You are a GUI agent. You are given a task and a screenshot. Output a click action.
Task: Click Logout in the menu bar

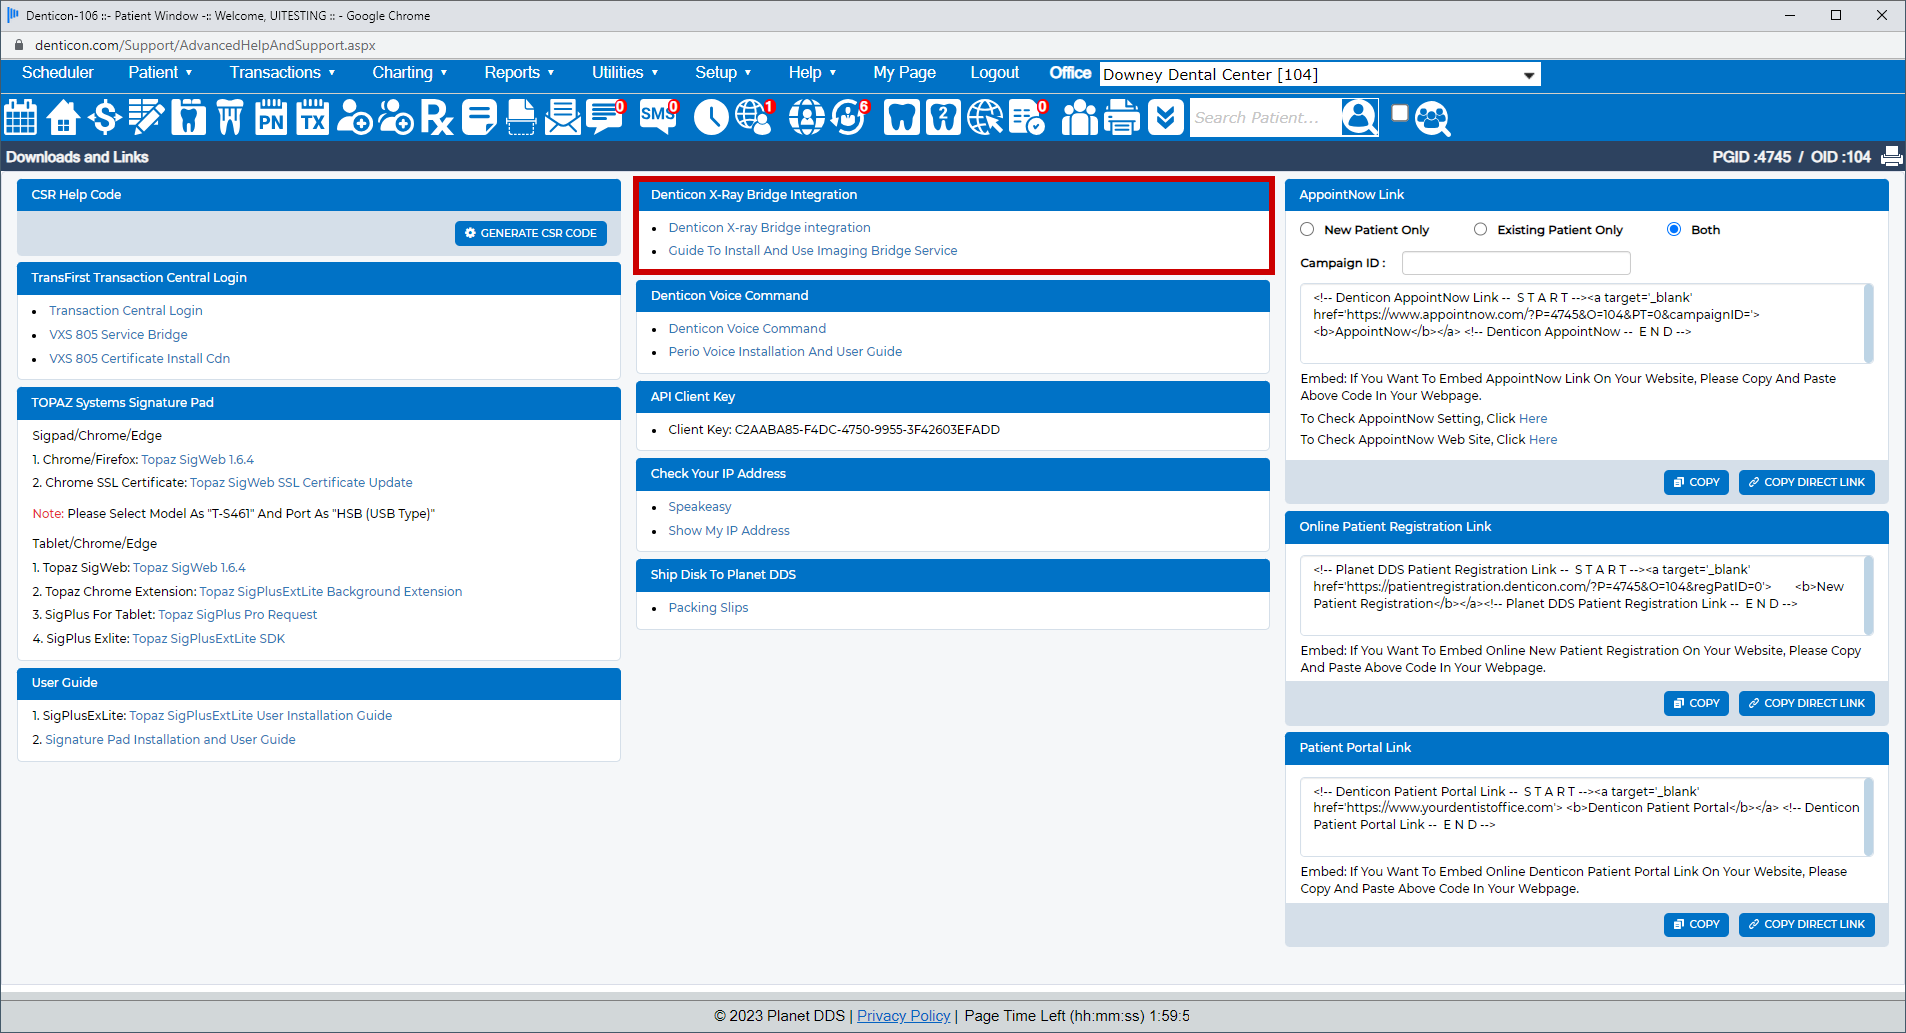click(x=994, y=72)
